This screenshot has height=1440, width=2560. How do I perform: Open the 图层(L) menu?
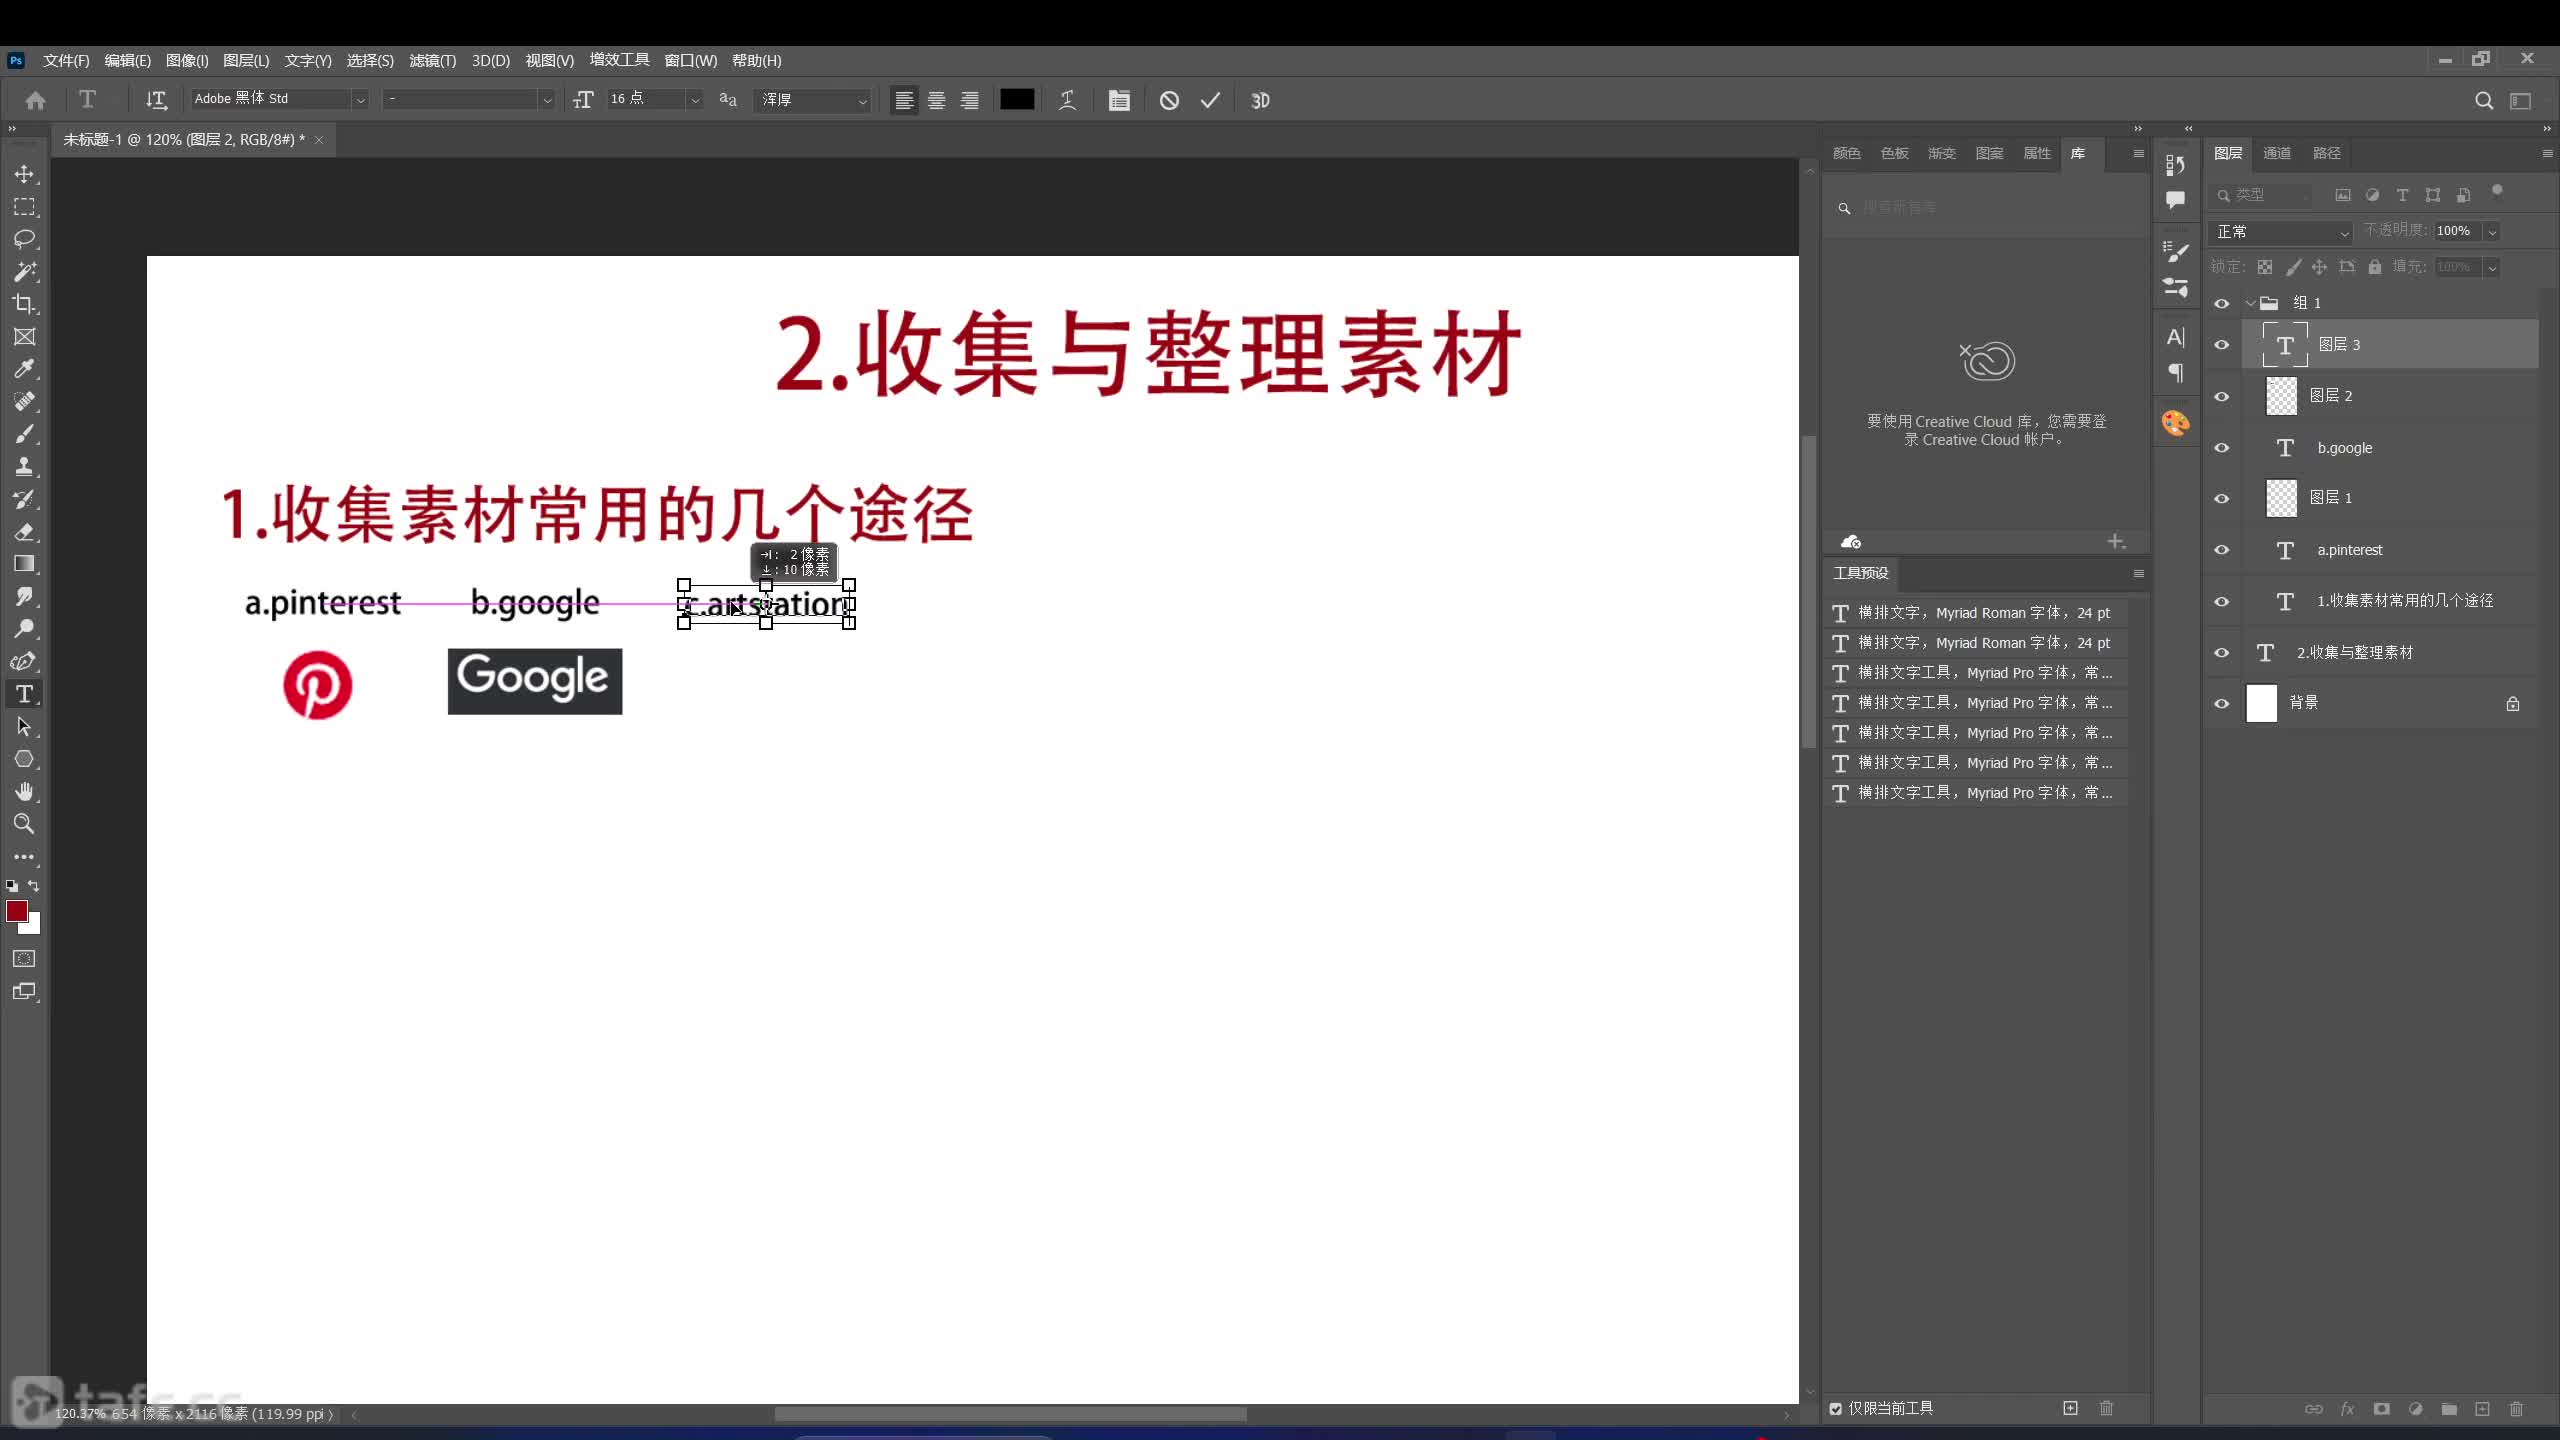pos(246,61)
